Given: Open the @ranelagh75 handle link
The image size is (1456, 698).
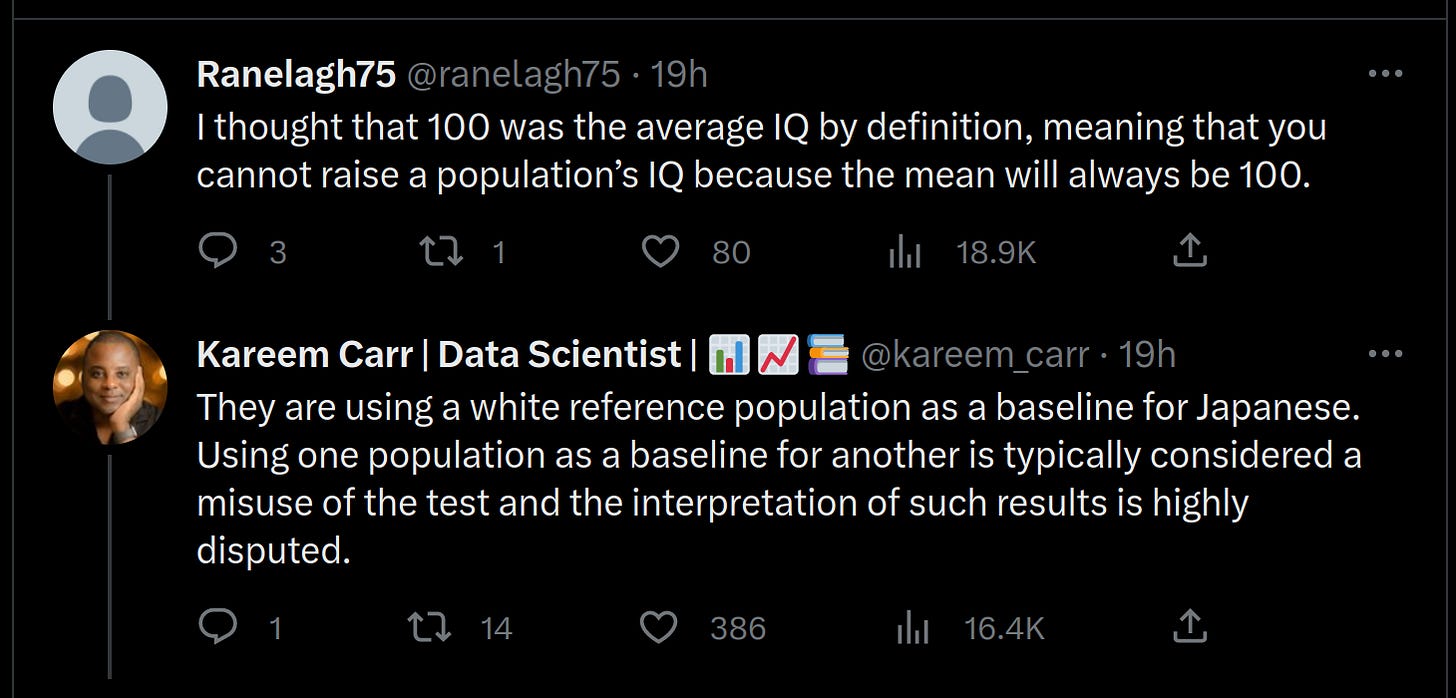Looking at the screenshot, I should click(x=511, y=75).
